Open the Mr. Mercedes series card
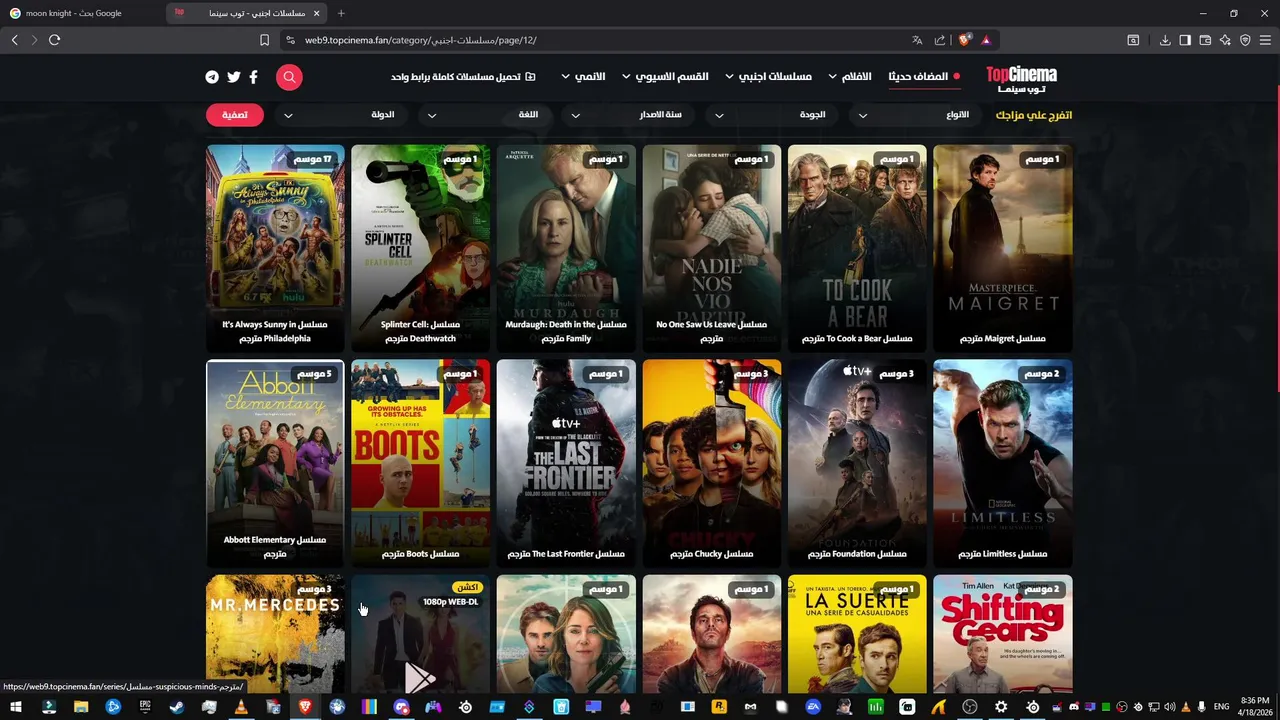Screen dimensions: 1280x720 click(275, 635)
